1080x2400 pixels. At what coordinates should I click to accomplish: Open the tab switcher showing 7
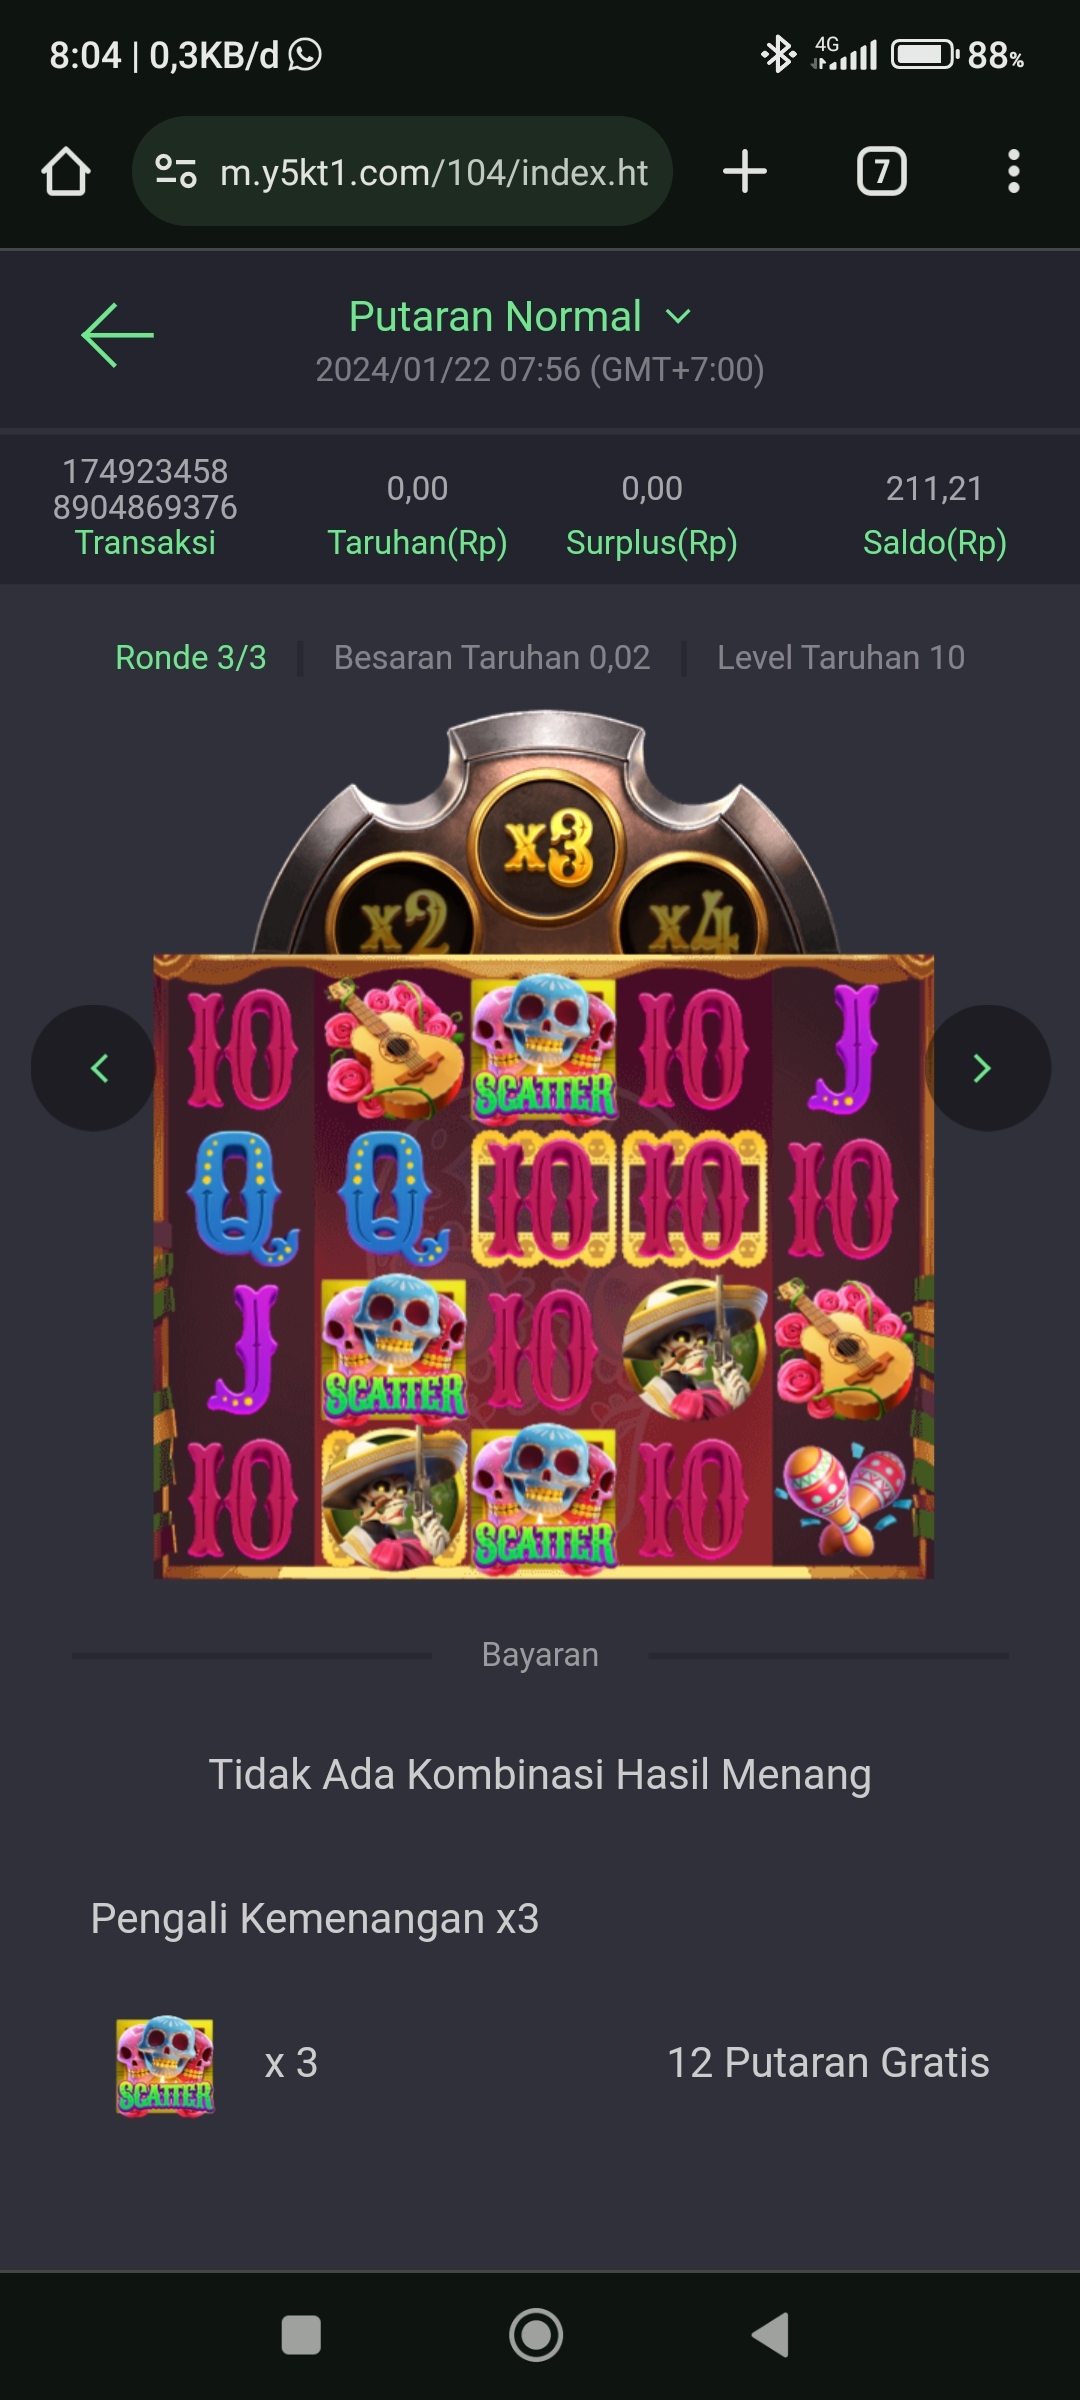coord(882,171)
